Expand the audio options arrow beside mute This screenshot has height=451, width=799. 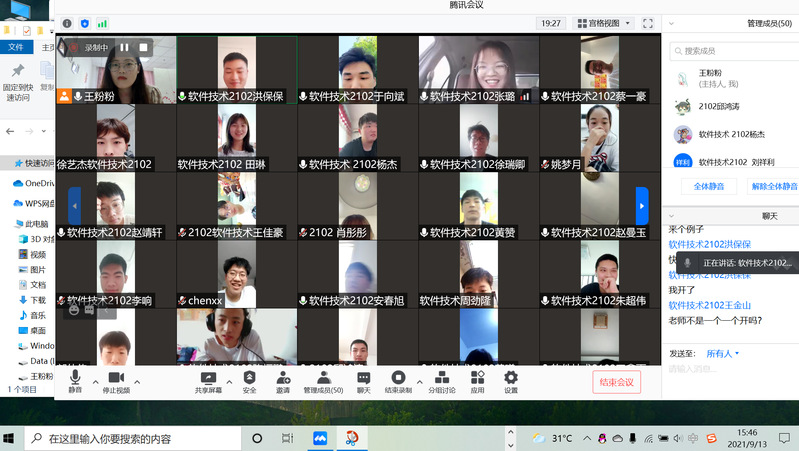96,381
